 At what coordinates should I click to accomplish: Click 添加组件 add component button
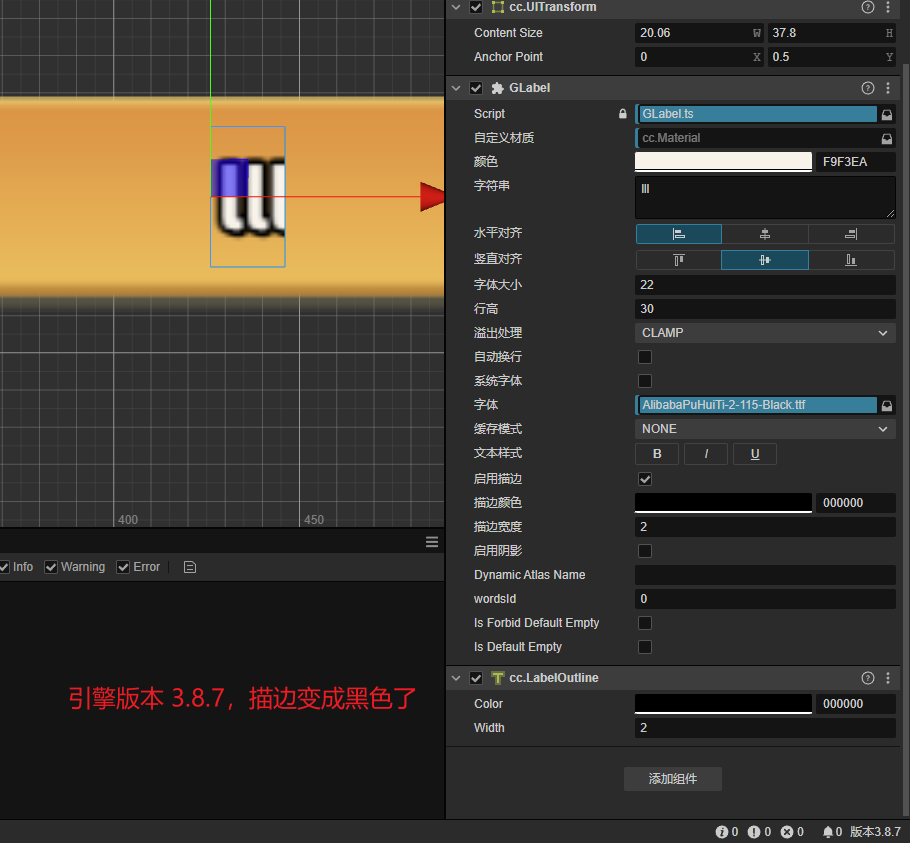point(673,779)
